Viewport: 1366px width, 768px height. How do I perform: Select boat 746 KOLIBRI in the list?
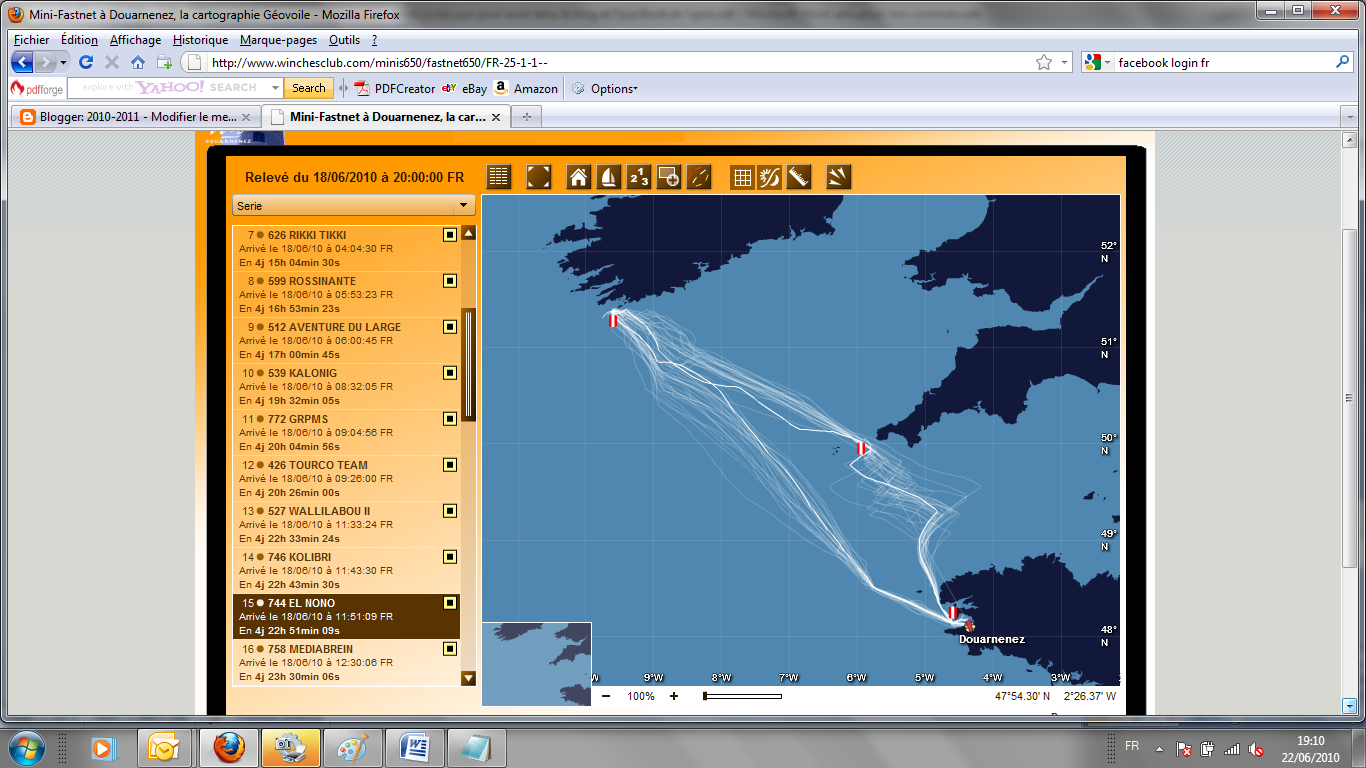pos(346,570)
